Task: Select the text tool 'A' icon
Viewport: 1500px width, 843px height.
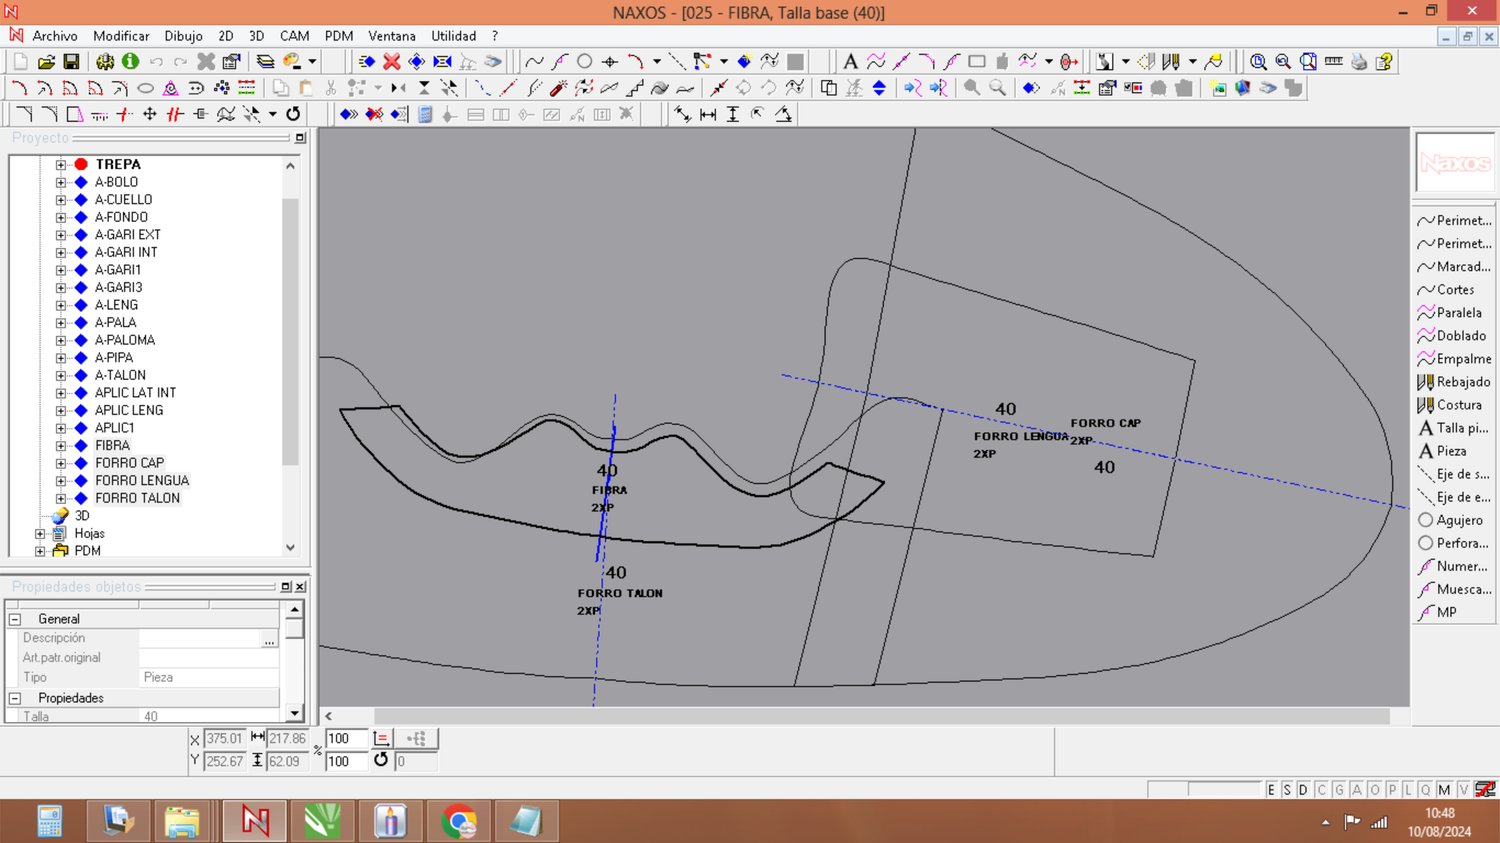Action: click(x=850, y=62)
